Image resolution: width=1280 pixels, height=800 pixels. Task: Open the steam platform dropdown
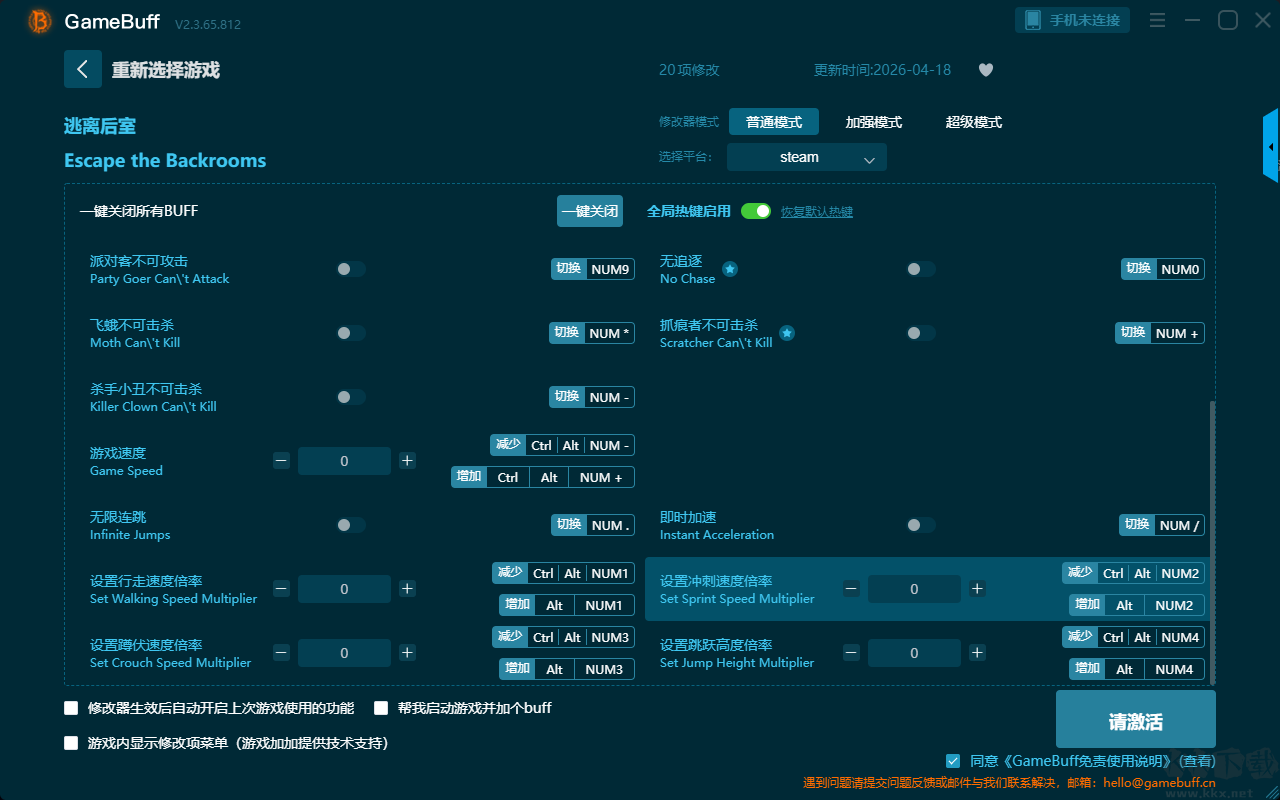(807, 157)
